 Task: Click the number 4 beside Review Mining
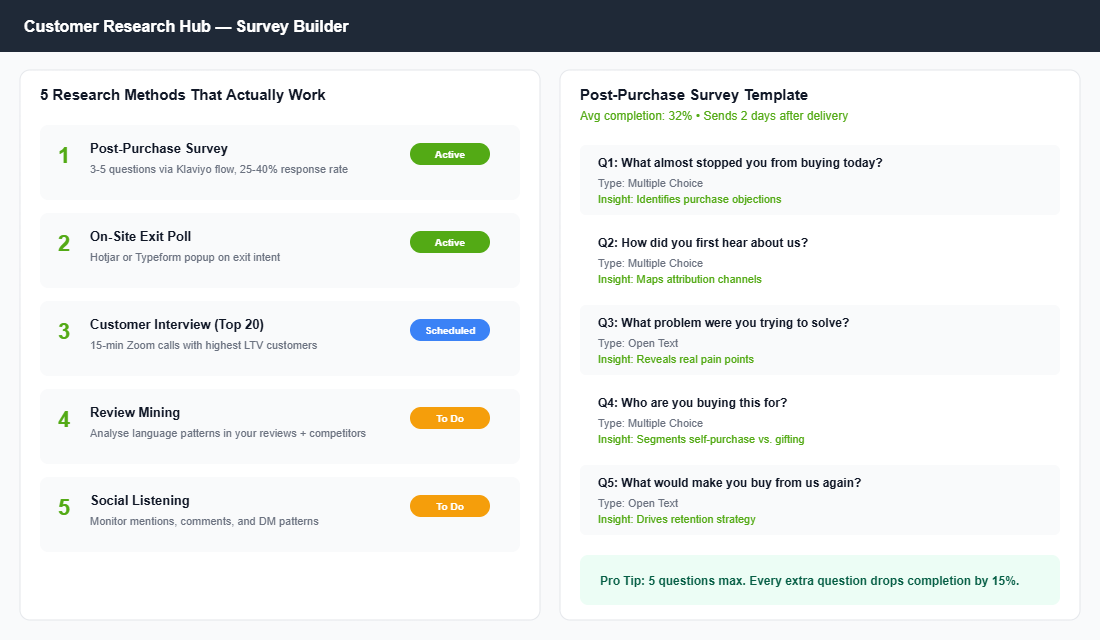[63, 419]
